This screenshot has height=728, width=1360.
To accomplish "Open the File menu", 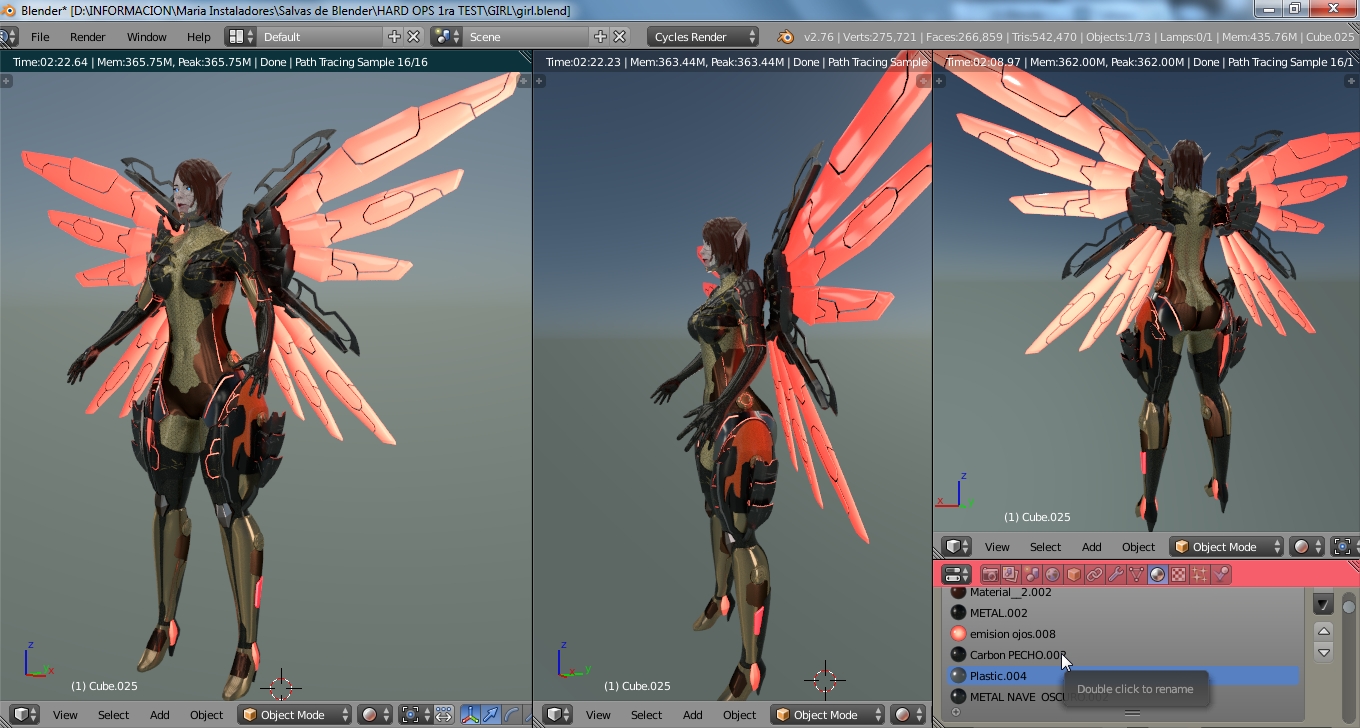I will pos(40,37).
